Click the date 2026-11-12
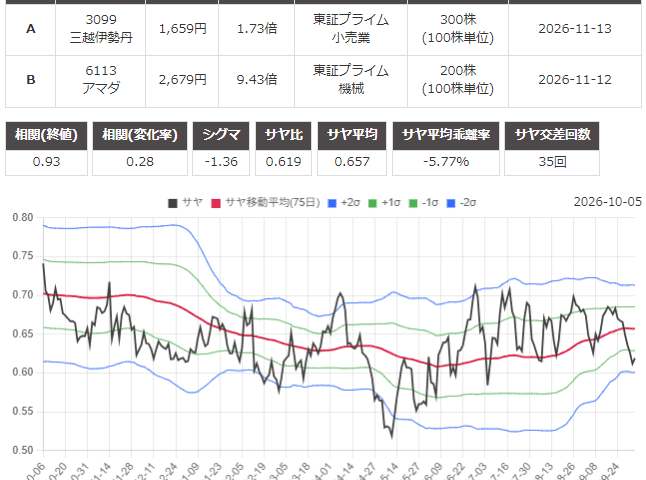Image resolution: width=646 pixels, height=480 pixels. coord(575,80)
